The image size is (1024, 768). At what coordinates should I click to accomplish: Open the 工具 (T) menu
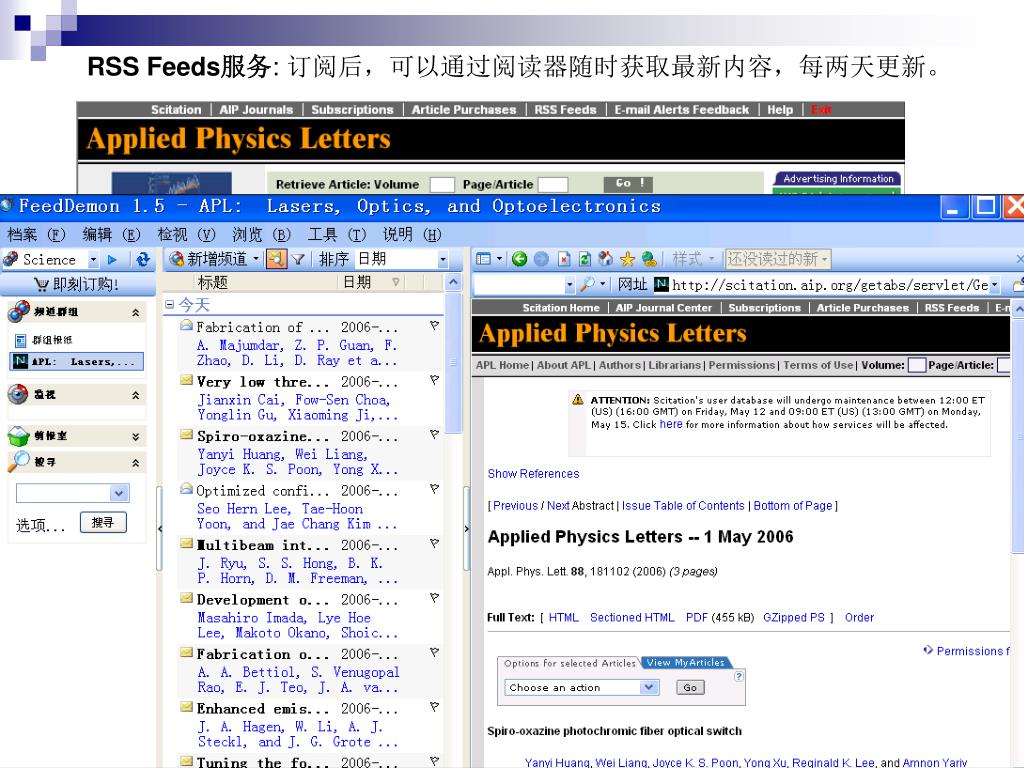336,234
